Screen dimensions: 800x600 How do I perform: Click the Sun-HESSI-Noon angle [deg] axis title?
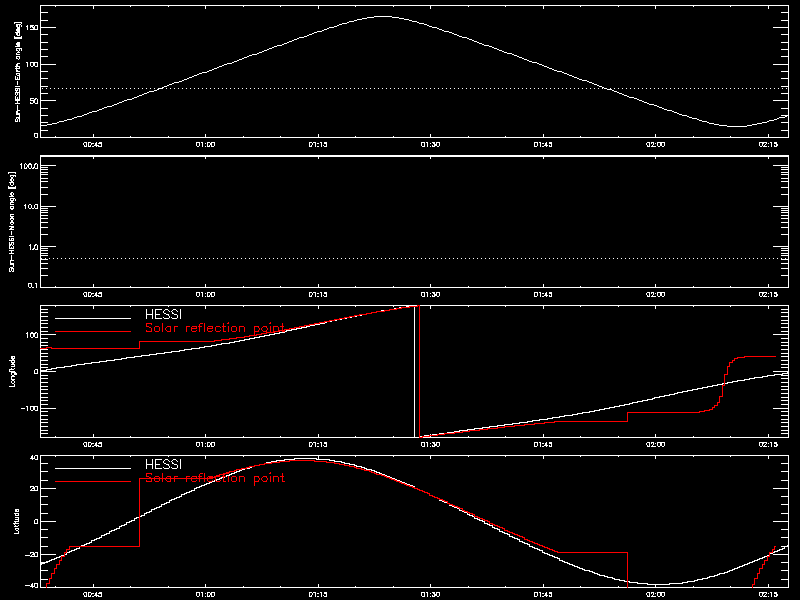(12, 221)
